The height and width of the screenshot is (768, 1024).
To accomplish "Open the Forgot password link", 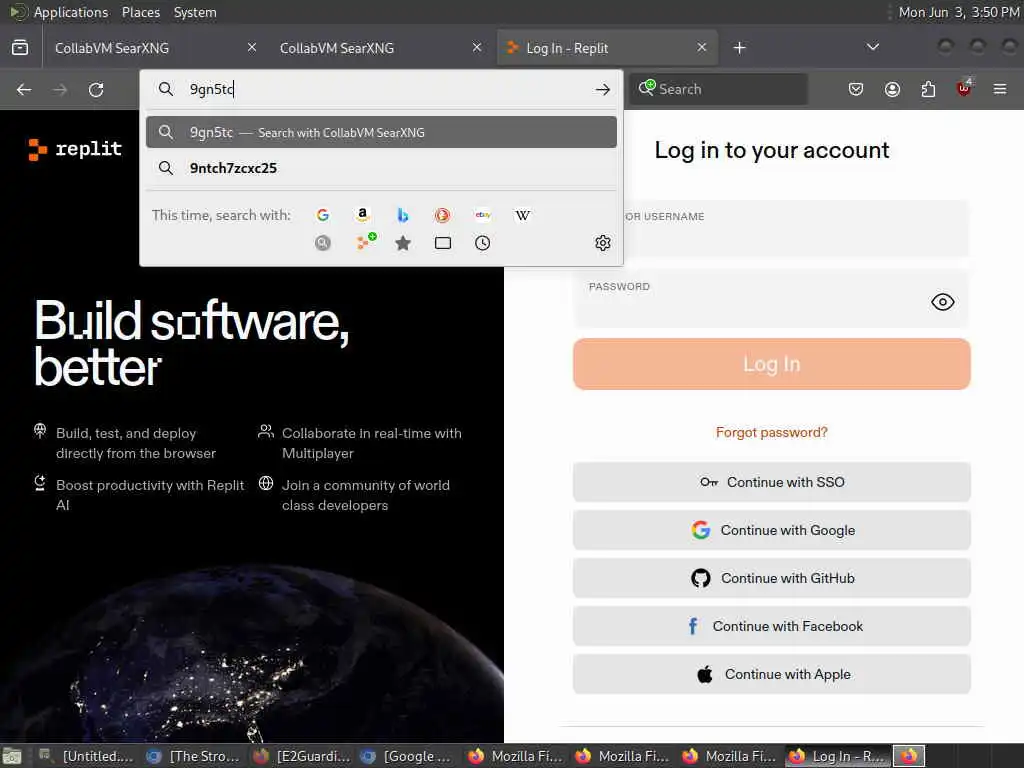I will [771, 432].
